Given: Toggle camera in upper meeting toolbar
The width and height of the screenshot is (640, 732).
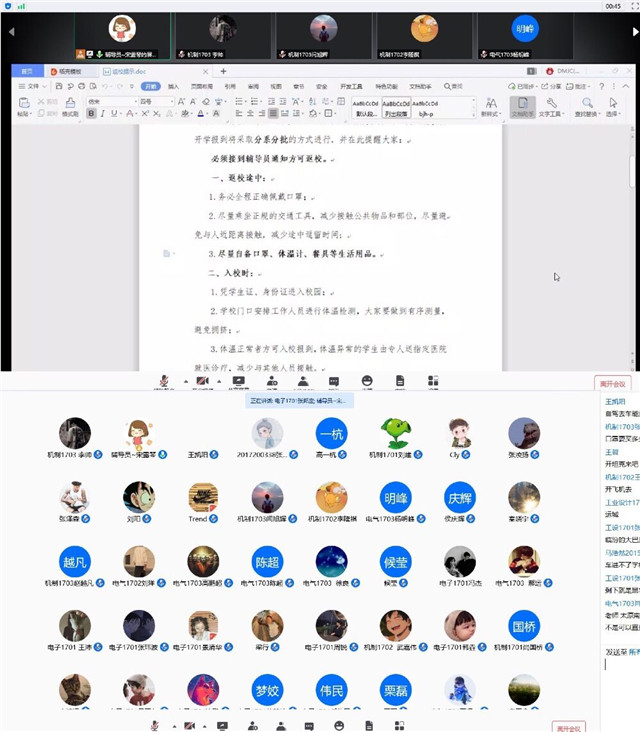Looking at the screenshot, I should point(202,381).
